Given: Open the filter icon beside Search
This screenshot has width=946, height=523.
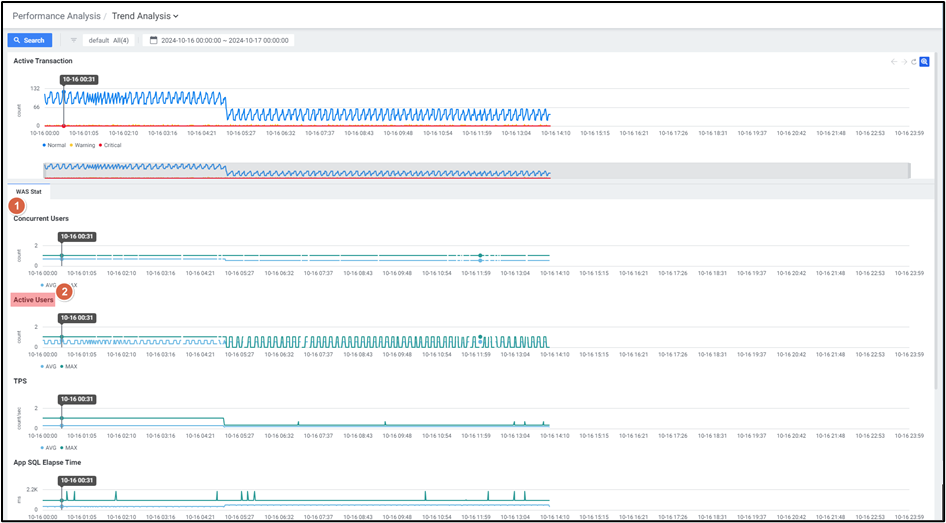Looking at the screenshot, I should [x=73, y=40].
